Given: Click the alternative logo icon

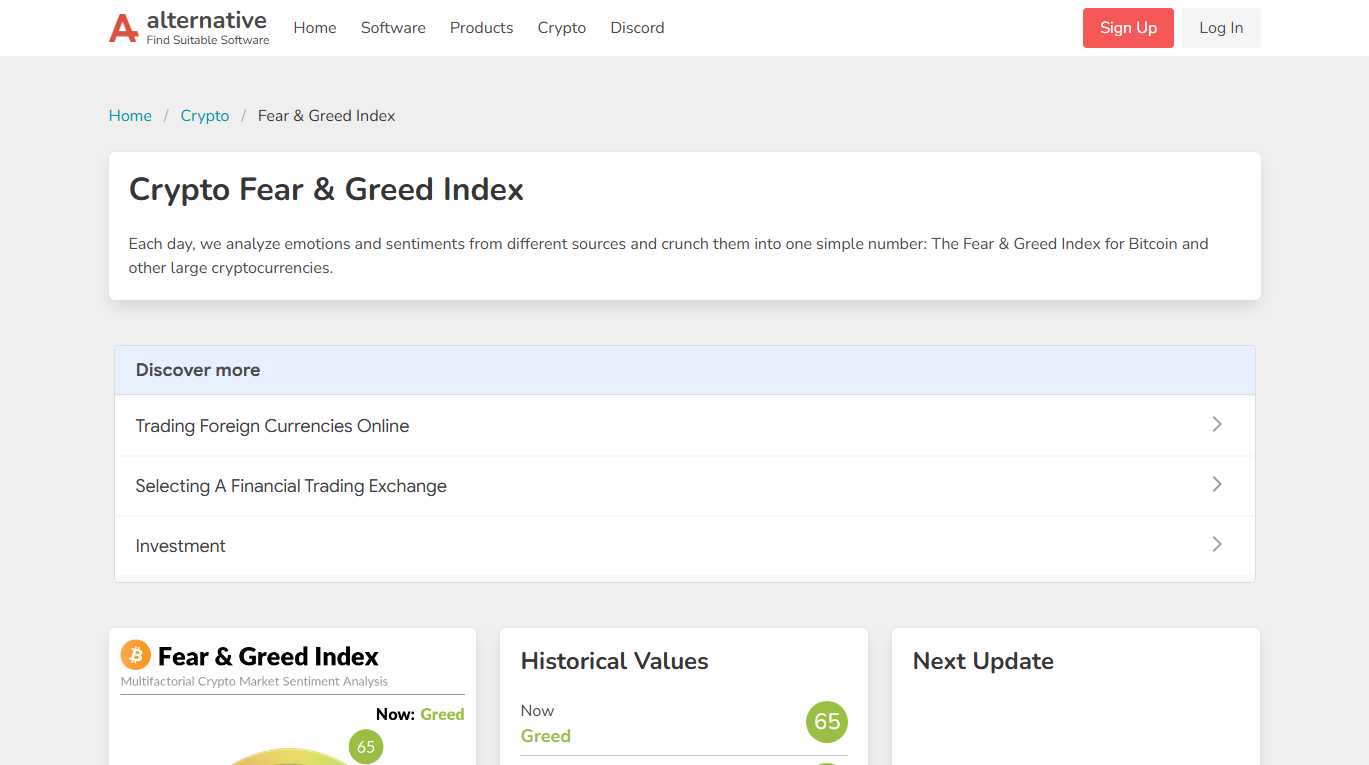Looking at the screenshot, I should pos(124,28).
